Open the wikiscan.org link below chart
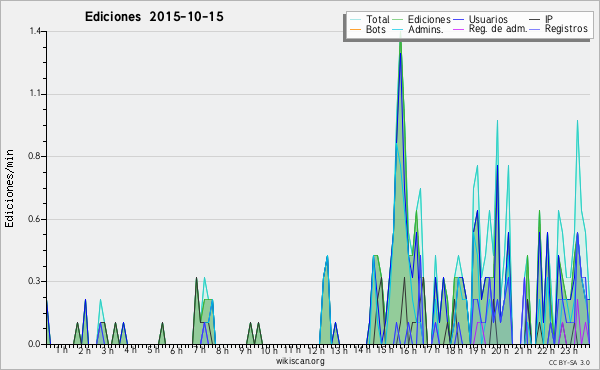 300,361
